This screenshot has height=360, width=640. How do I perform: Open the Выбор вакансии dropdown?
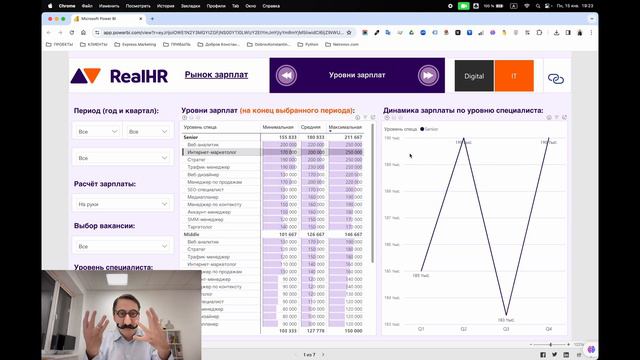tap(123, 246)
